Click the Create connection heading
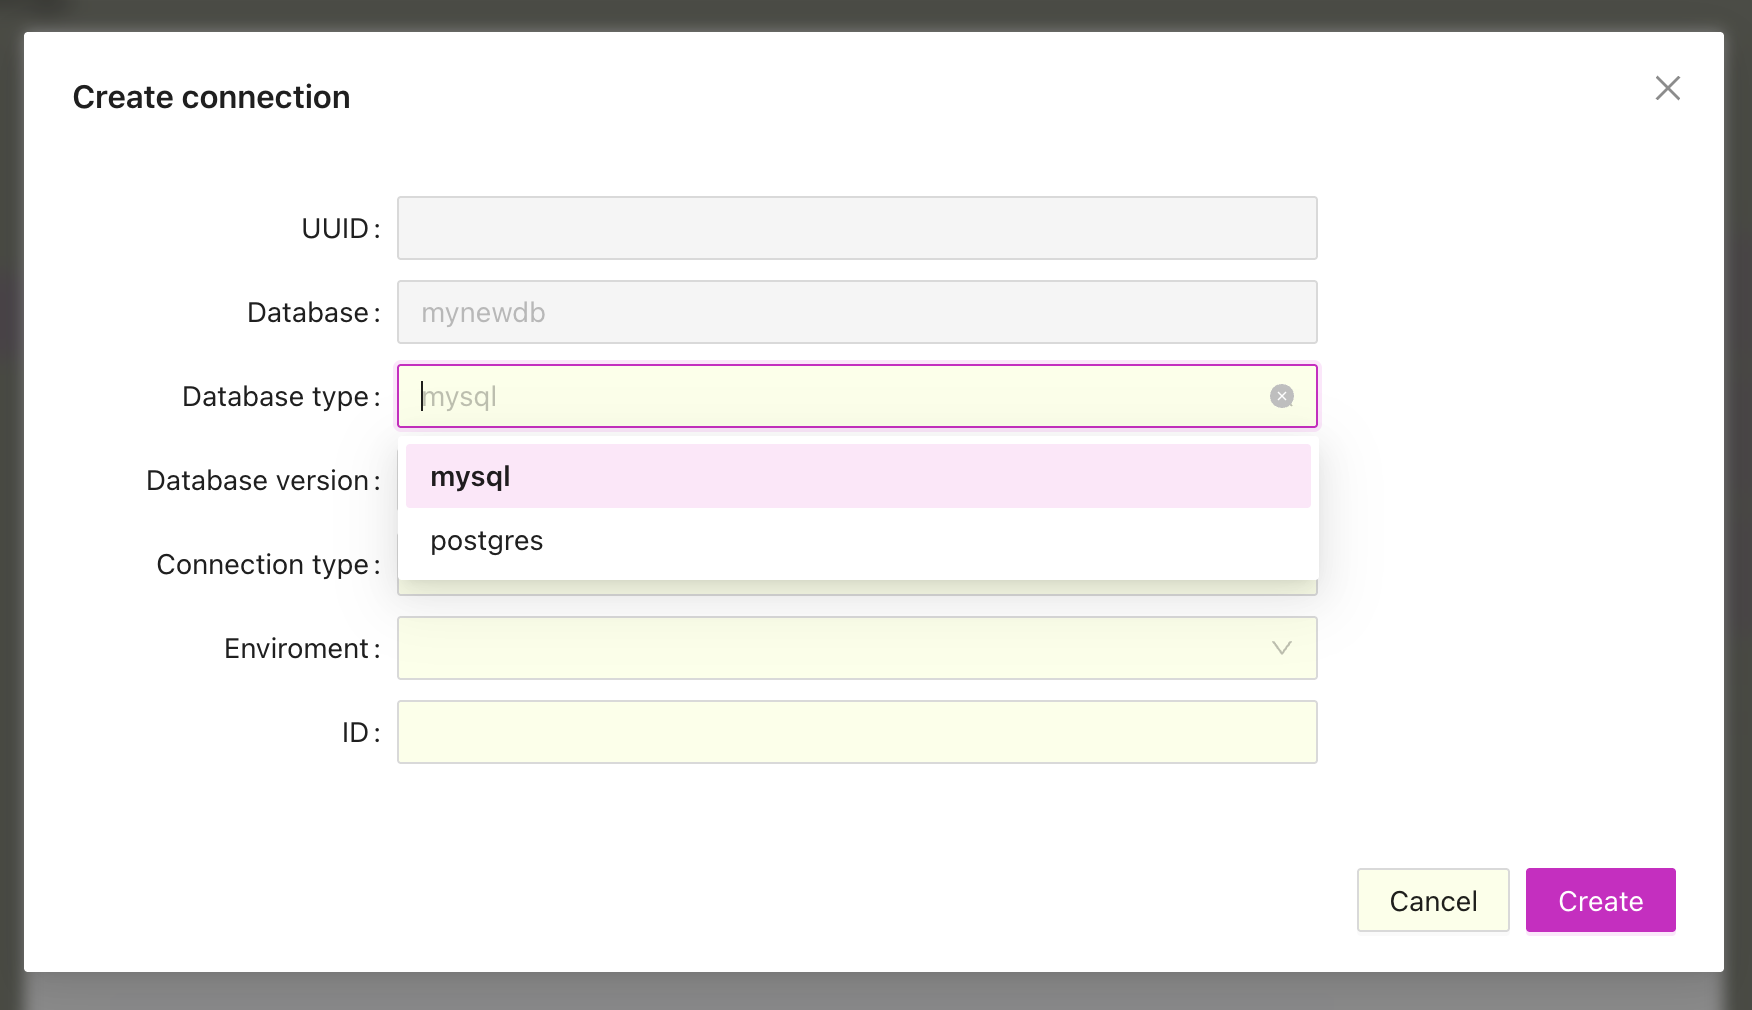The width and height of the screenshot is (1752, 1010). [x=210, y=96]
